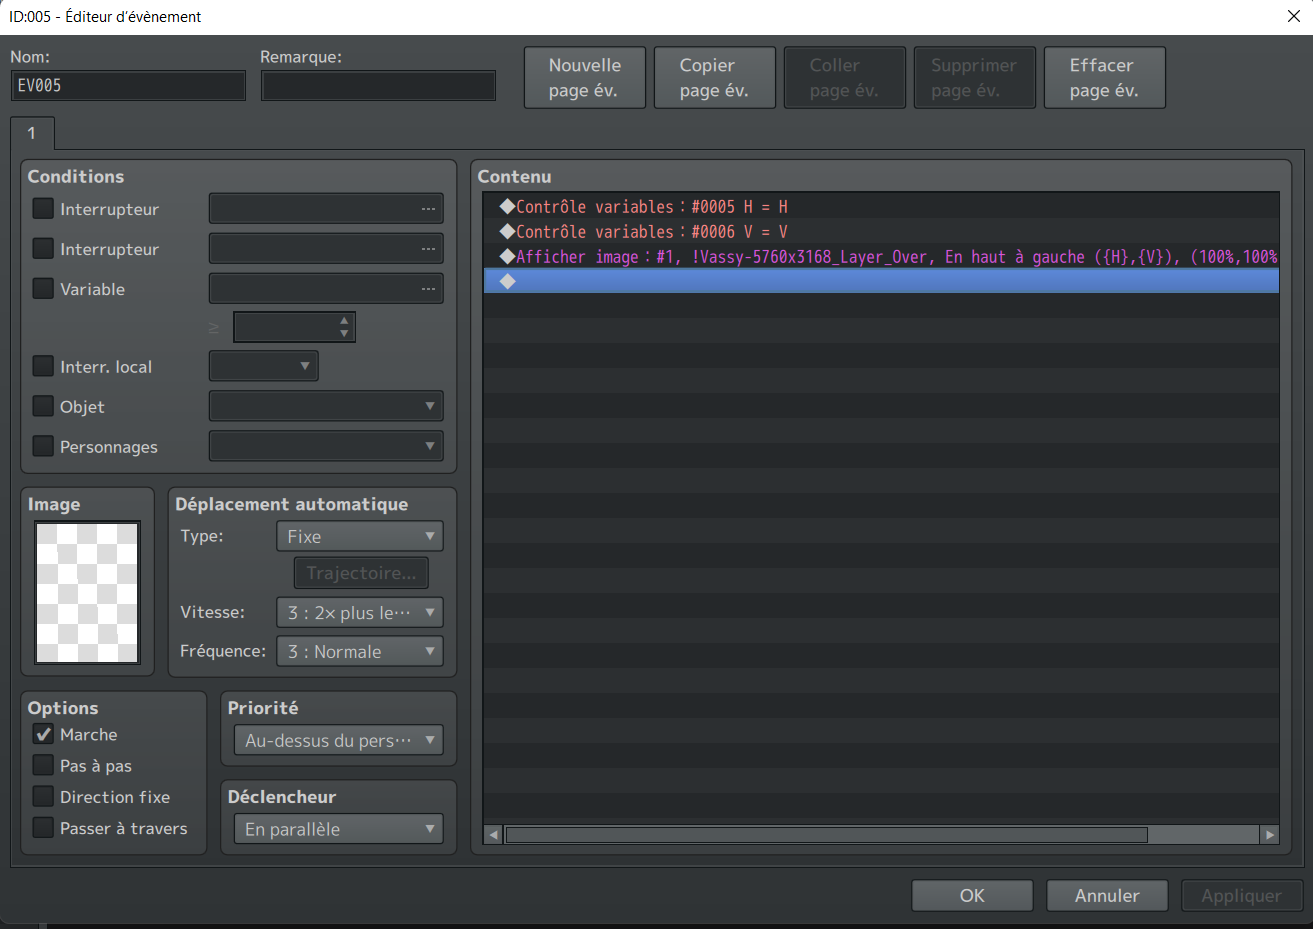The width and height of the screenshot is (1313, 929).
Task: Enable the Passer à travers option
Action: 43,828
